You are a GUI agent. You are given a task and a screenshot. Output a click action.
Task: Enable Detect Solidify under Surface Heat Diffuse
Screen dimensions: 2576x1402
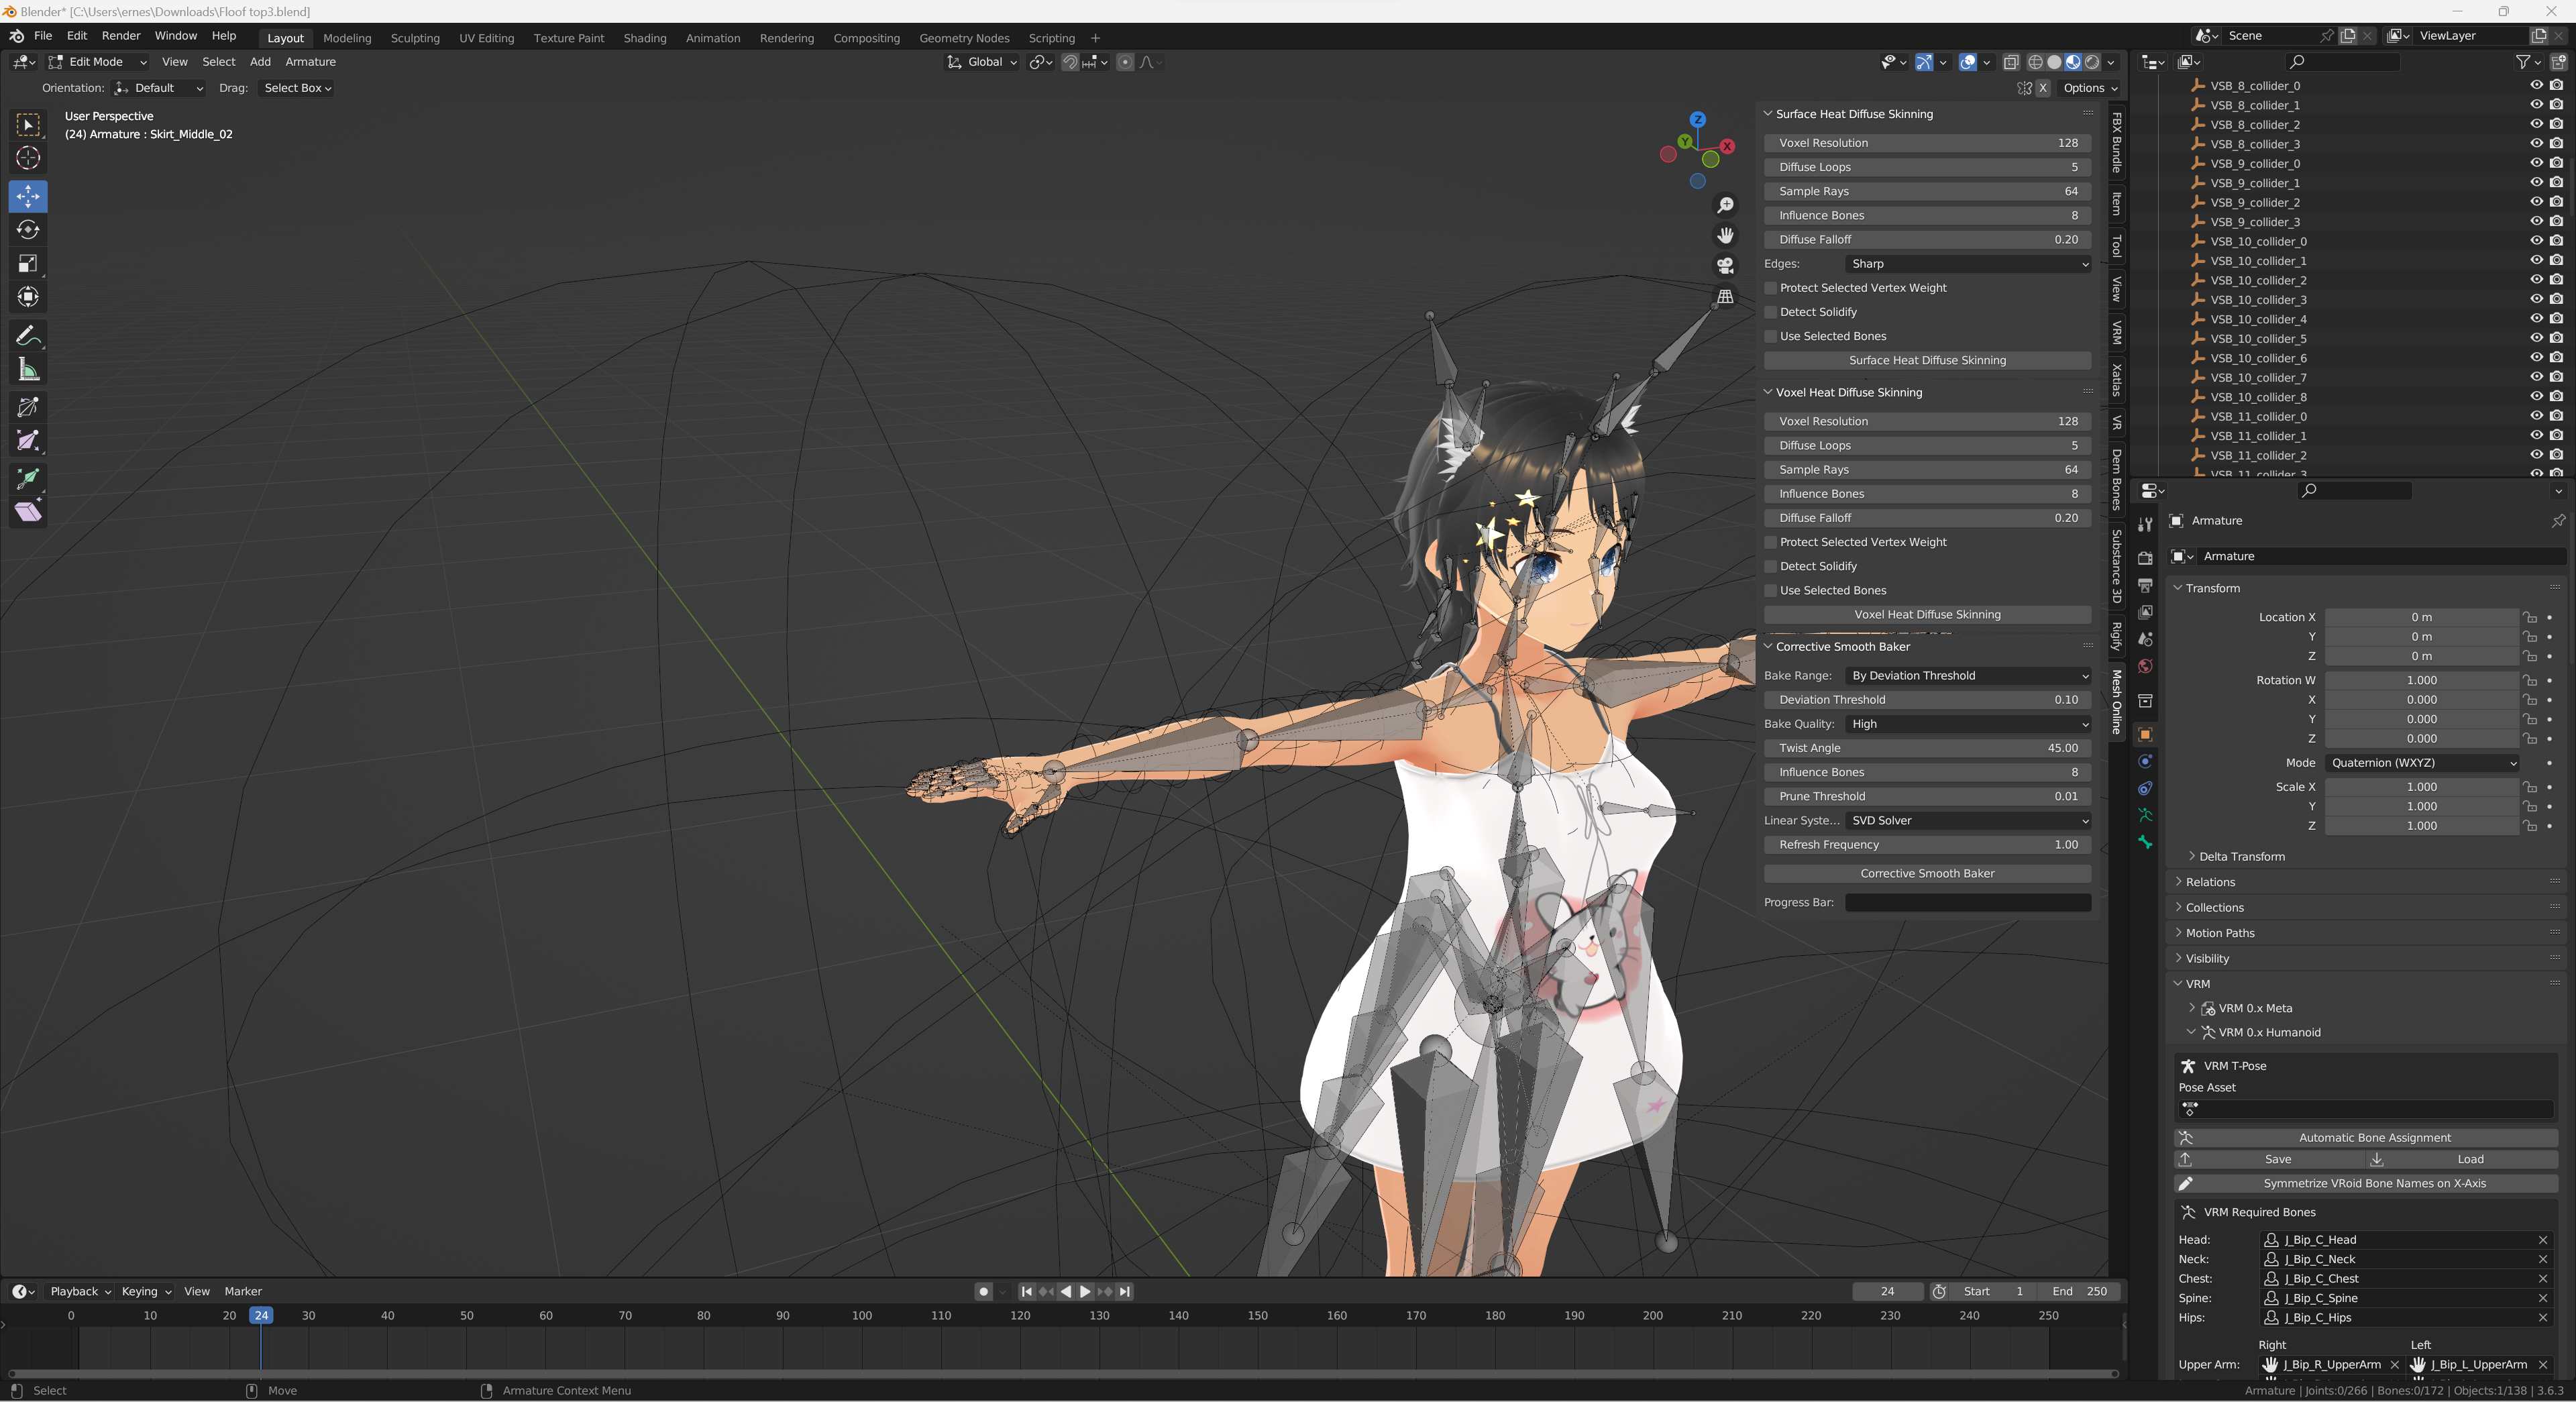tap(1771, 312)
